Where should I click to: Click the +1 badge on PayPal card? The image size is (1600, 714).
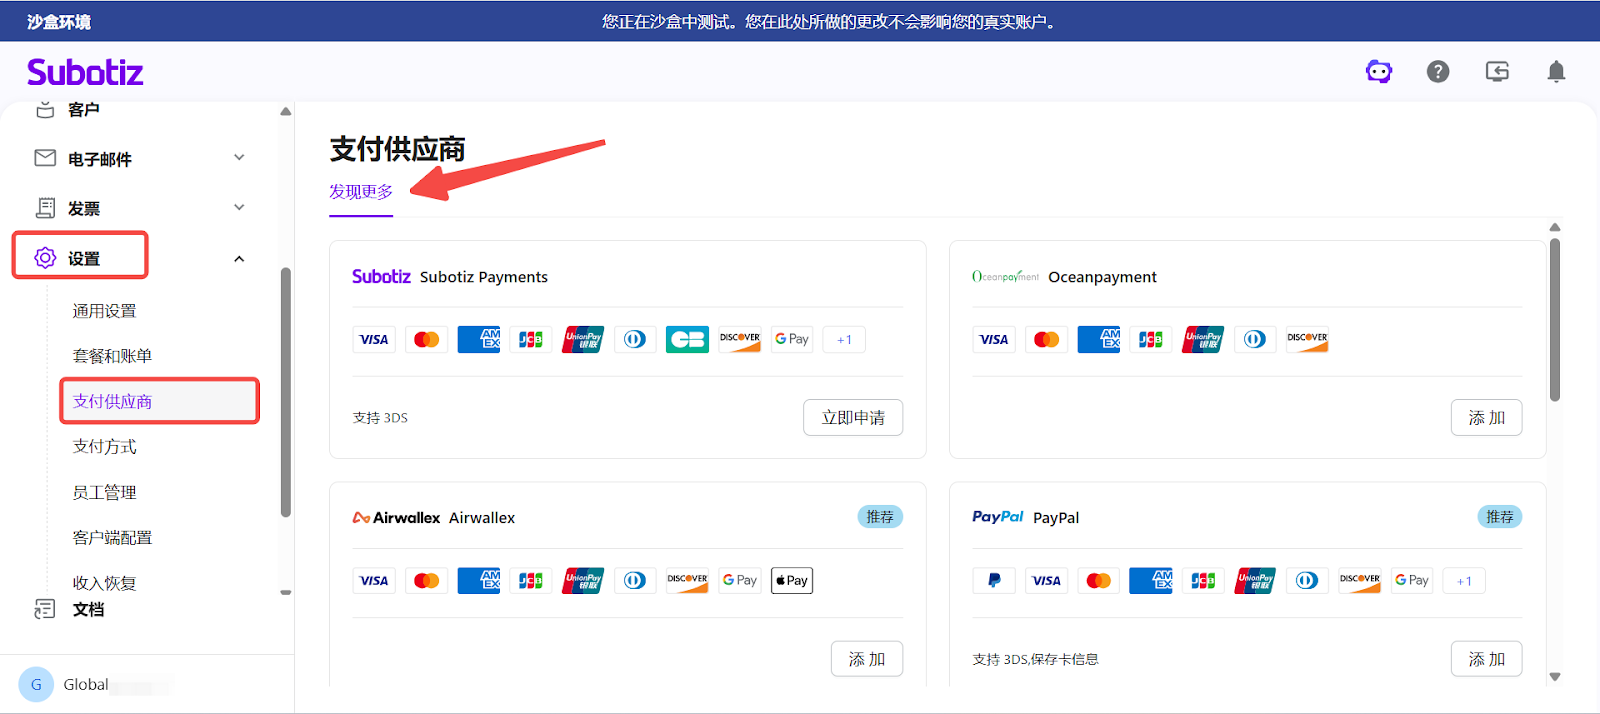tap(1464, 581)
